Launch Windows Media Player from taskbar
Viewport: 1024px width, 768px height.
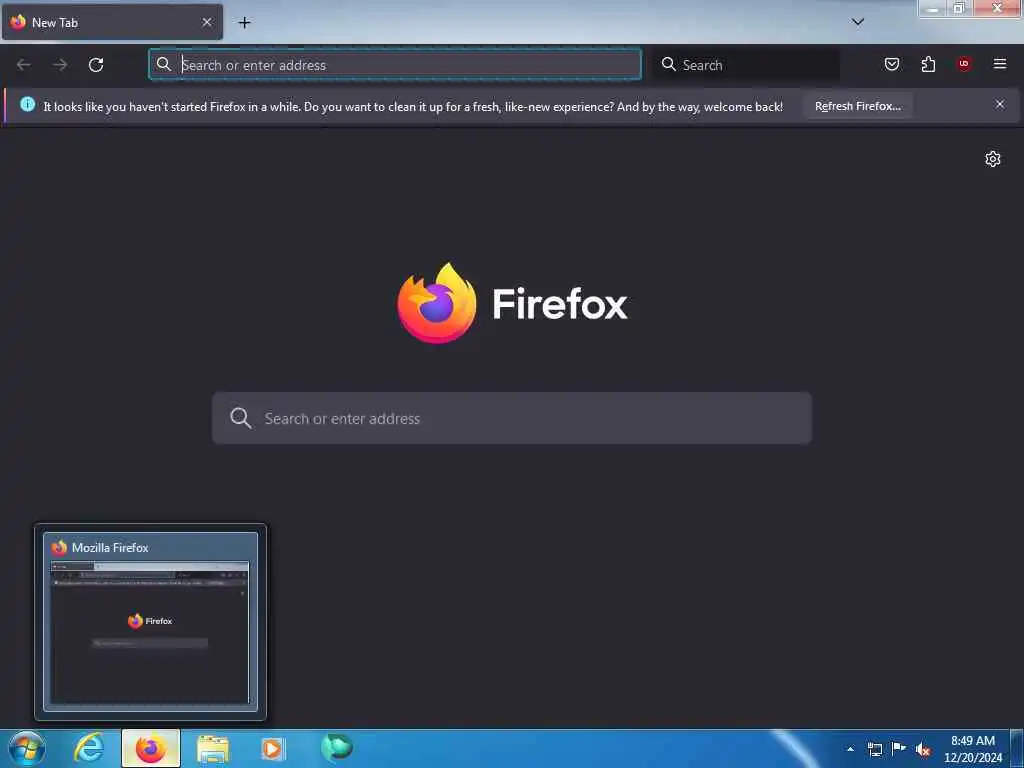273,748
